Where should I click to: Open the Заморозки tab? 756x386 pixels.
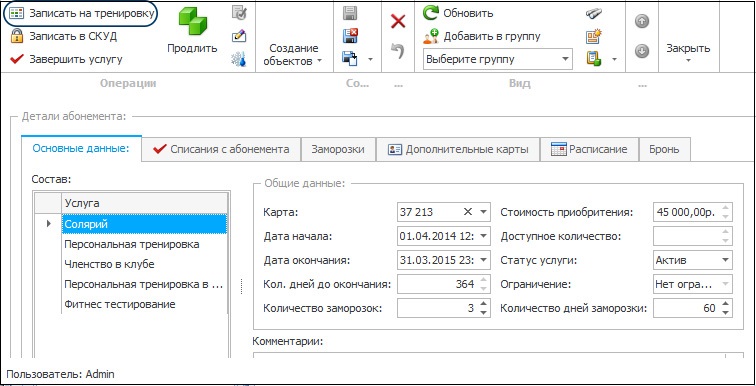[x=338, y=149]
